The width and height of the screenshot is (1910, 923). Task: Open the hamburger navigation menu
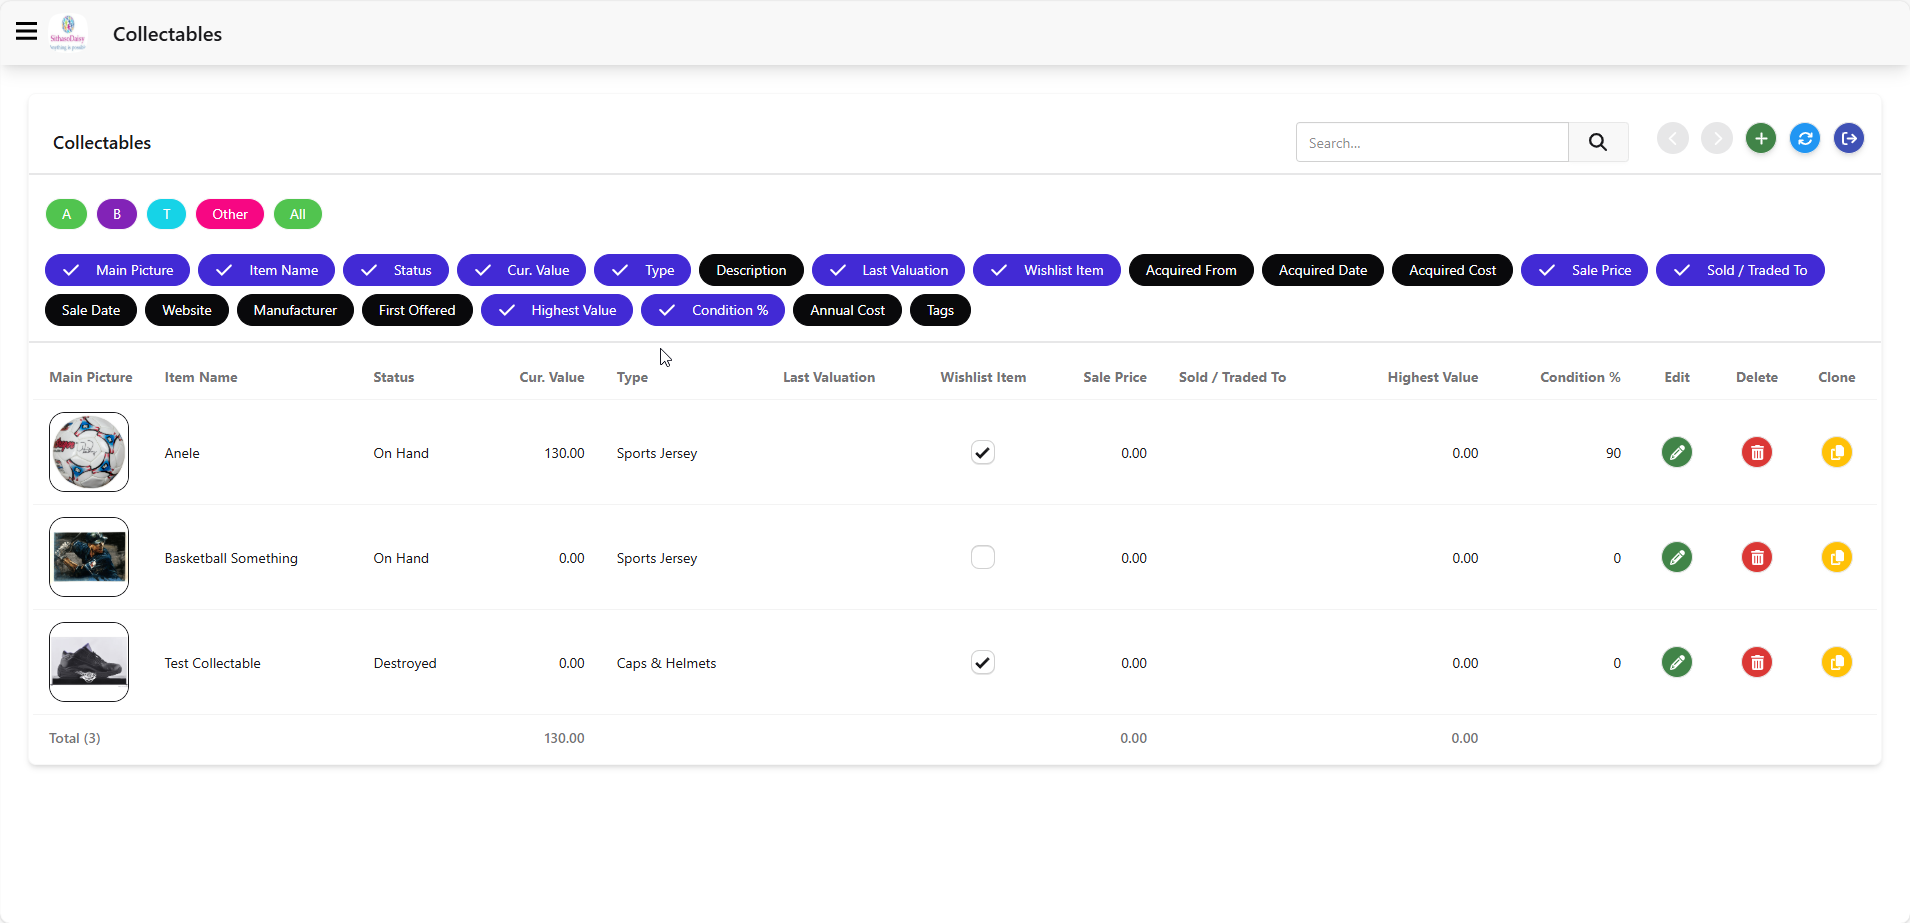[x=27, y=32]
